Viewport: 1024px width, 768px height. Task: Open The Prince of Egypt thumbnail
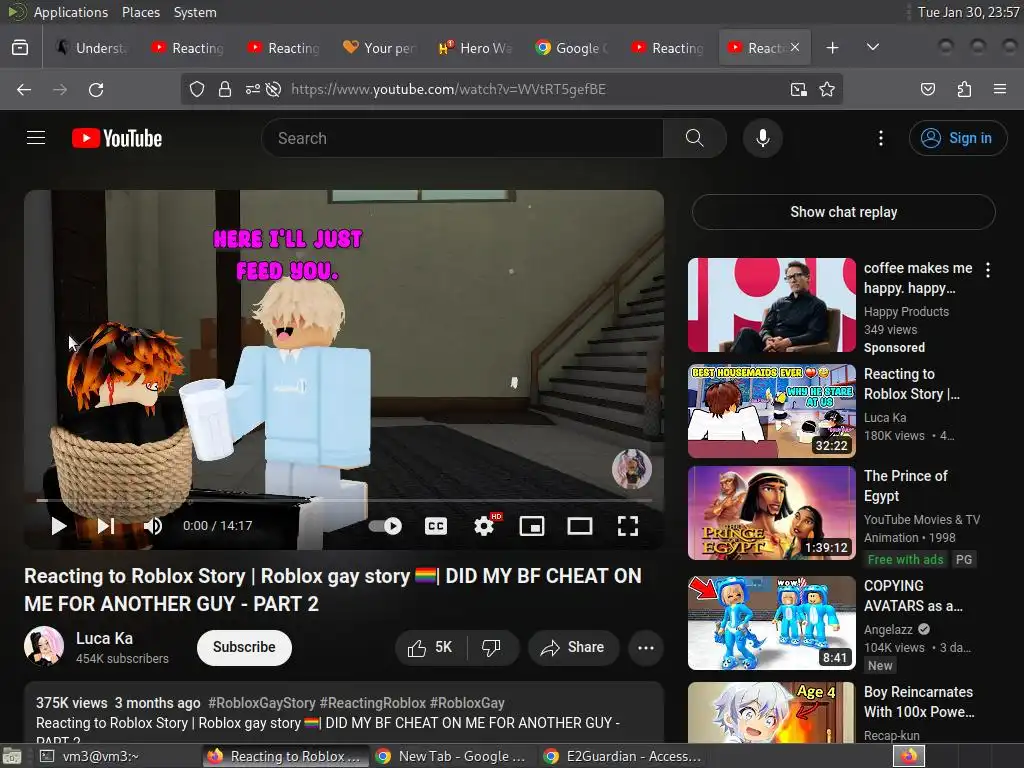(771, 513)
